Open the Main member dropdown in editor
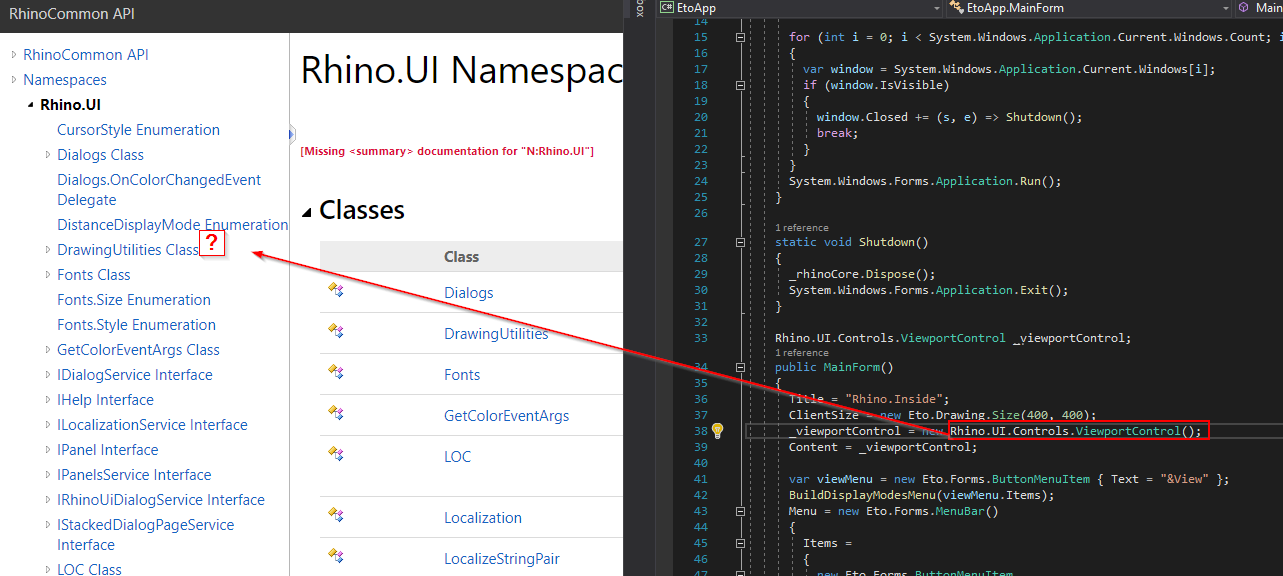The height and width of the screenshot is (576, 1283). [x=1258, y=8]
